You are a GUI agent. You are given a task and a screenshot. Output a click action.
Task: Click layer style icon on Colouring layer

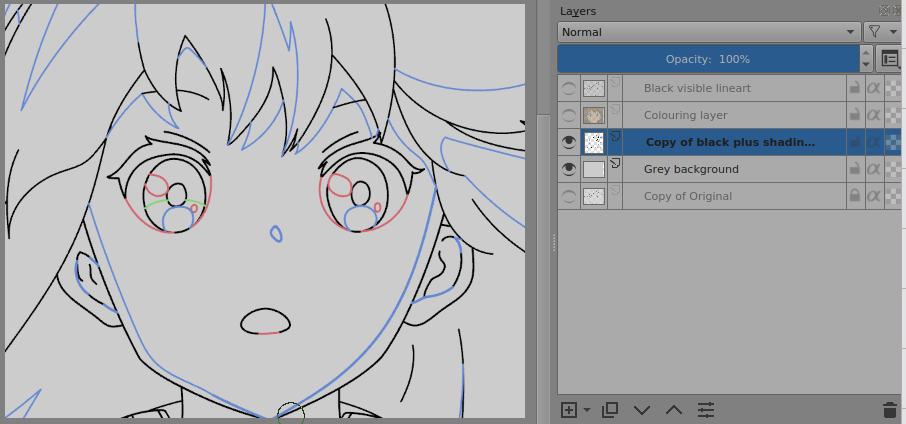[615, 110]
